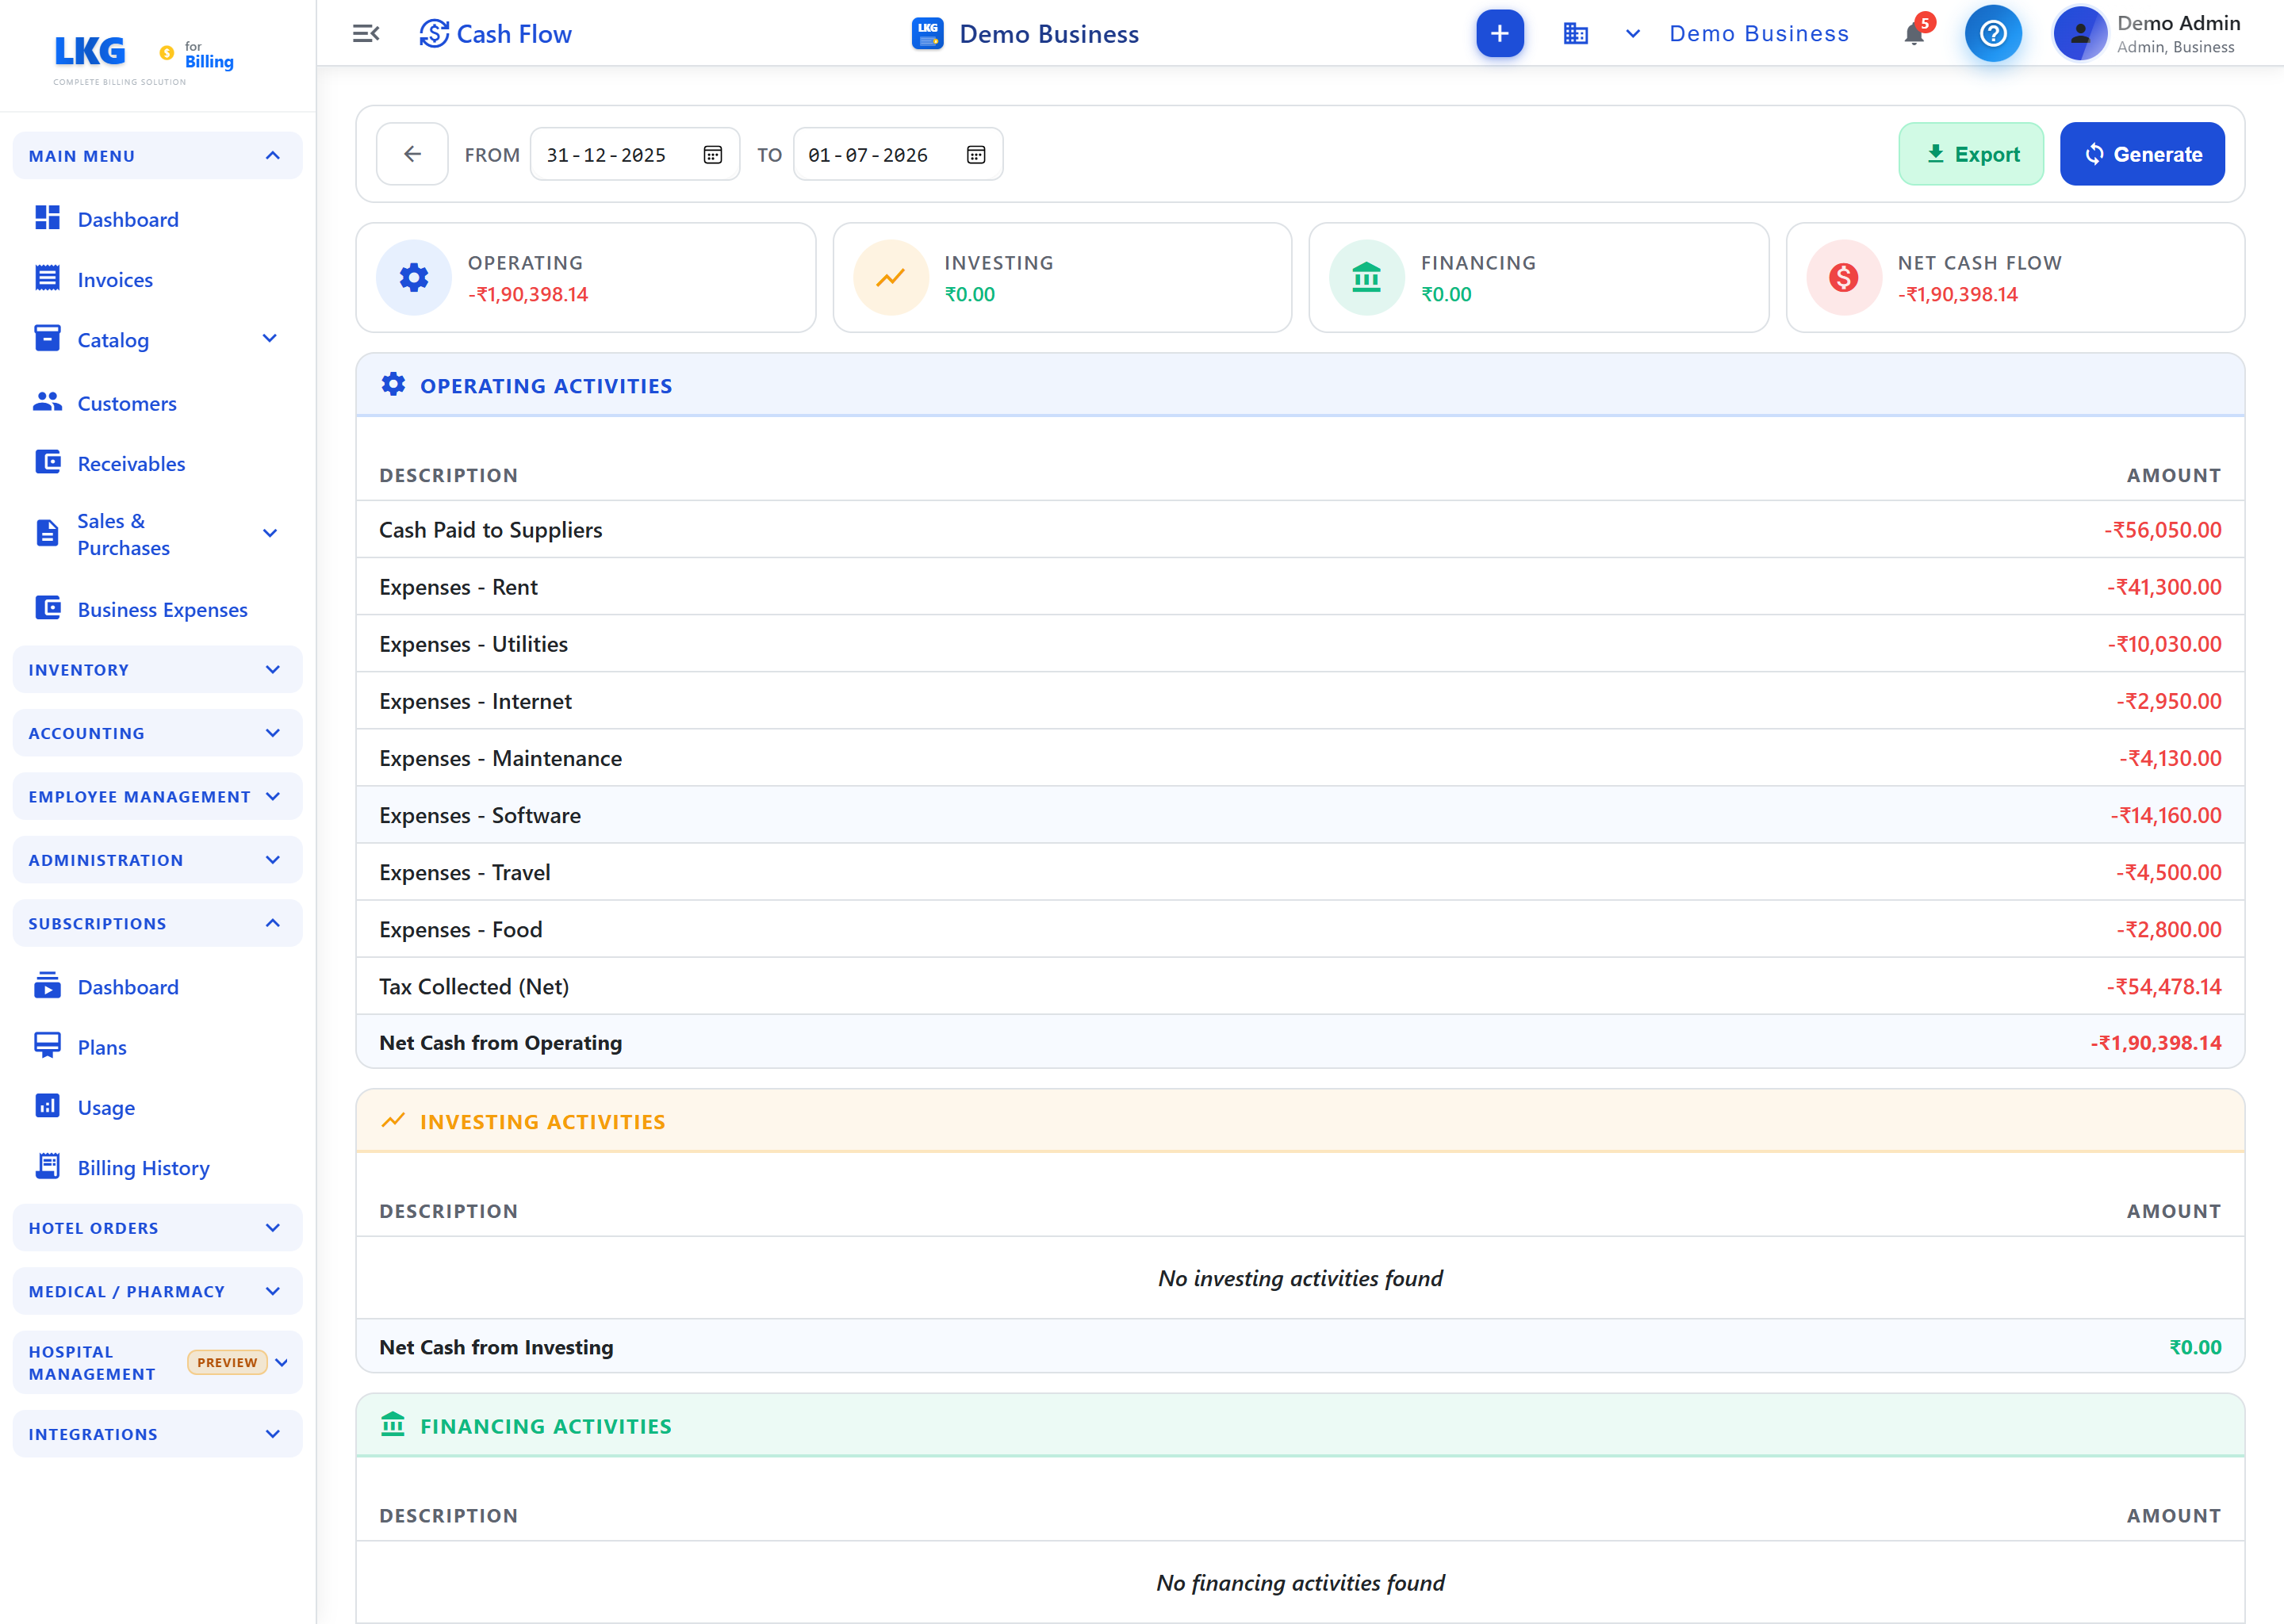Select the Tax Collected (Net) row
The height and width of the screenshot is (1624, 2284).
tap(1300, 986)
